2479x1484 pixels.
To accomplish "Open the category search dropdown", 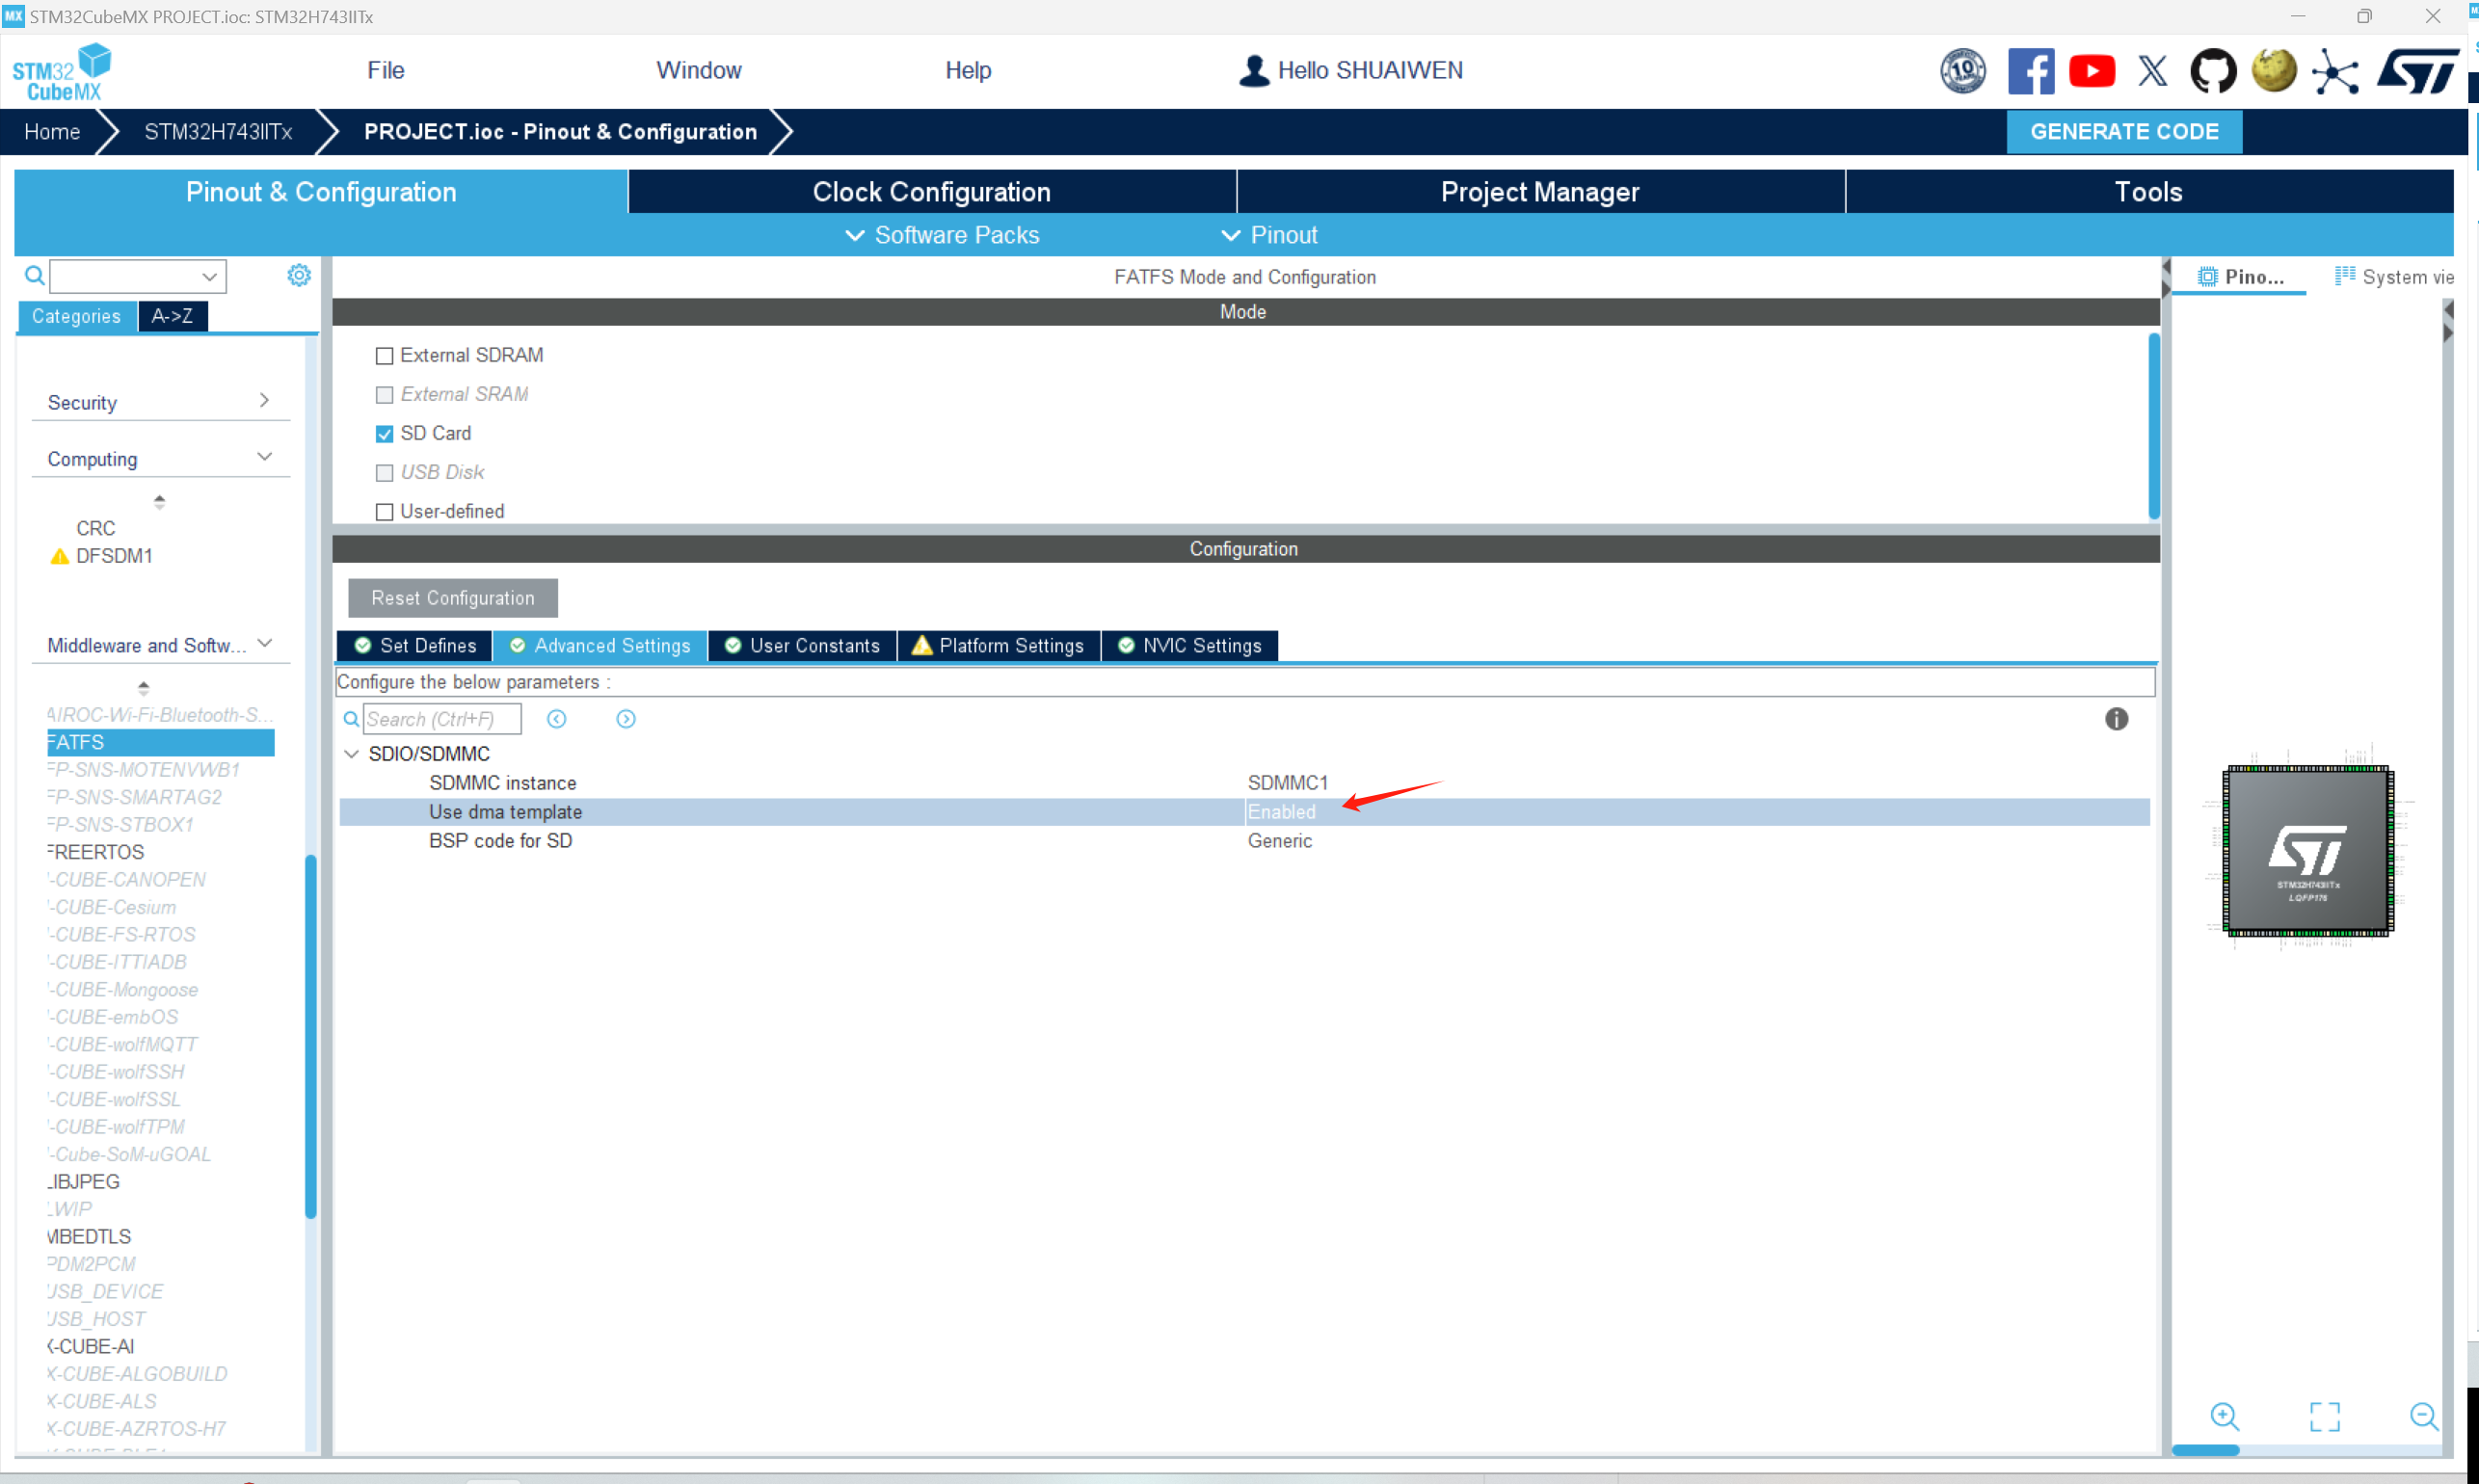I will click(209, 276).
